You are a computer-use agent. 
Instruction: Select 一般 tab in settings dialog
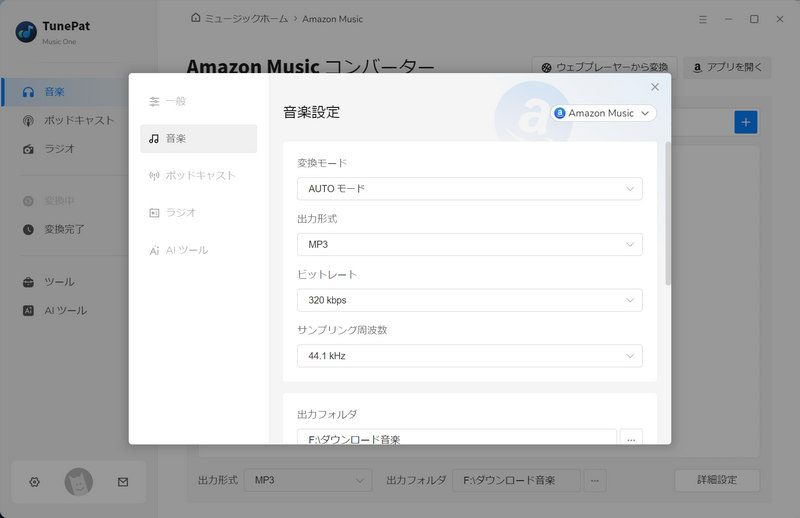(x=198, y=101)
